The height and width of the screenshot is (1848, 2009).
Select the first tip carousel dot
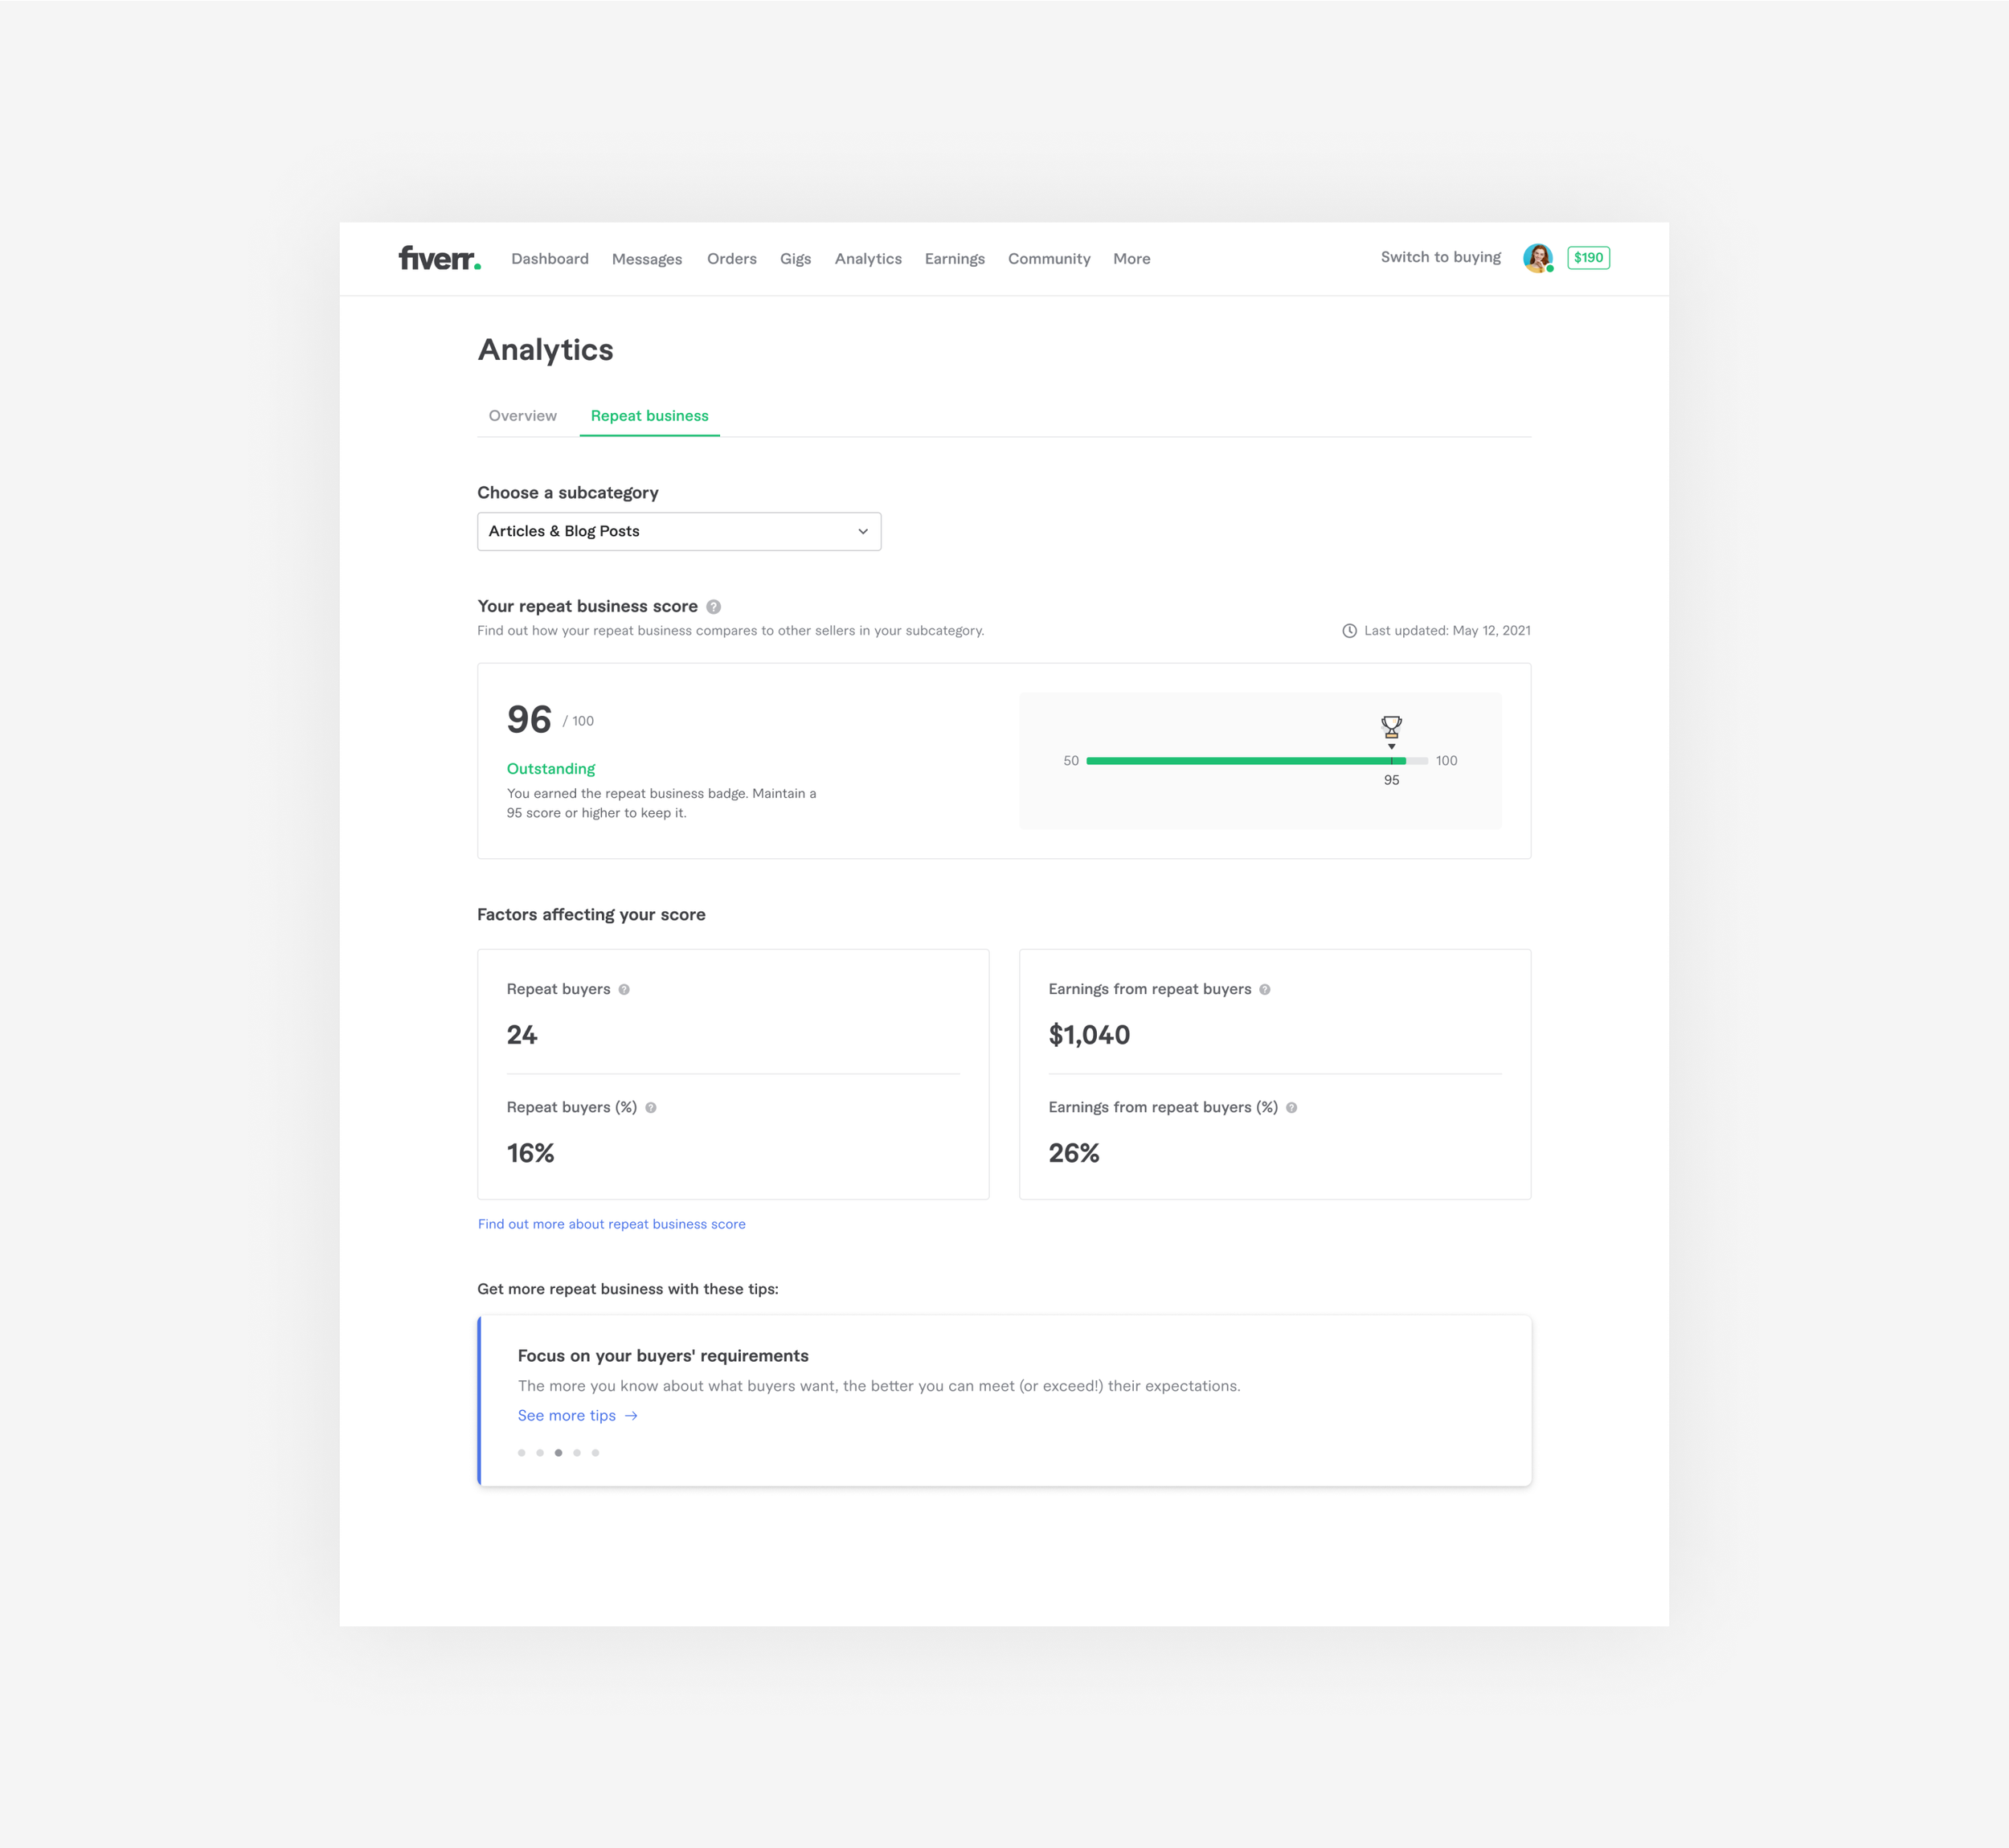(521, 1453)
